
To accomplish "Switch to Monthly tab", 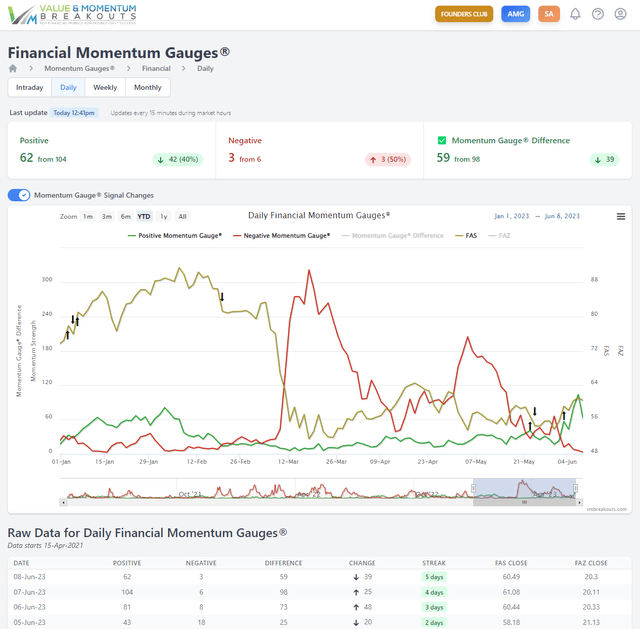I will click(x=148, y=87).
